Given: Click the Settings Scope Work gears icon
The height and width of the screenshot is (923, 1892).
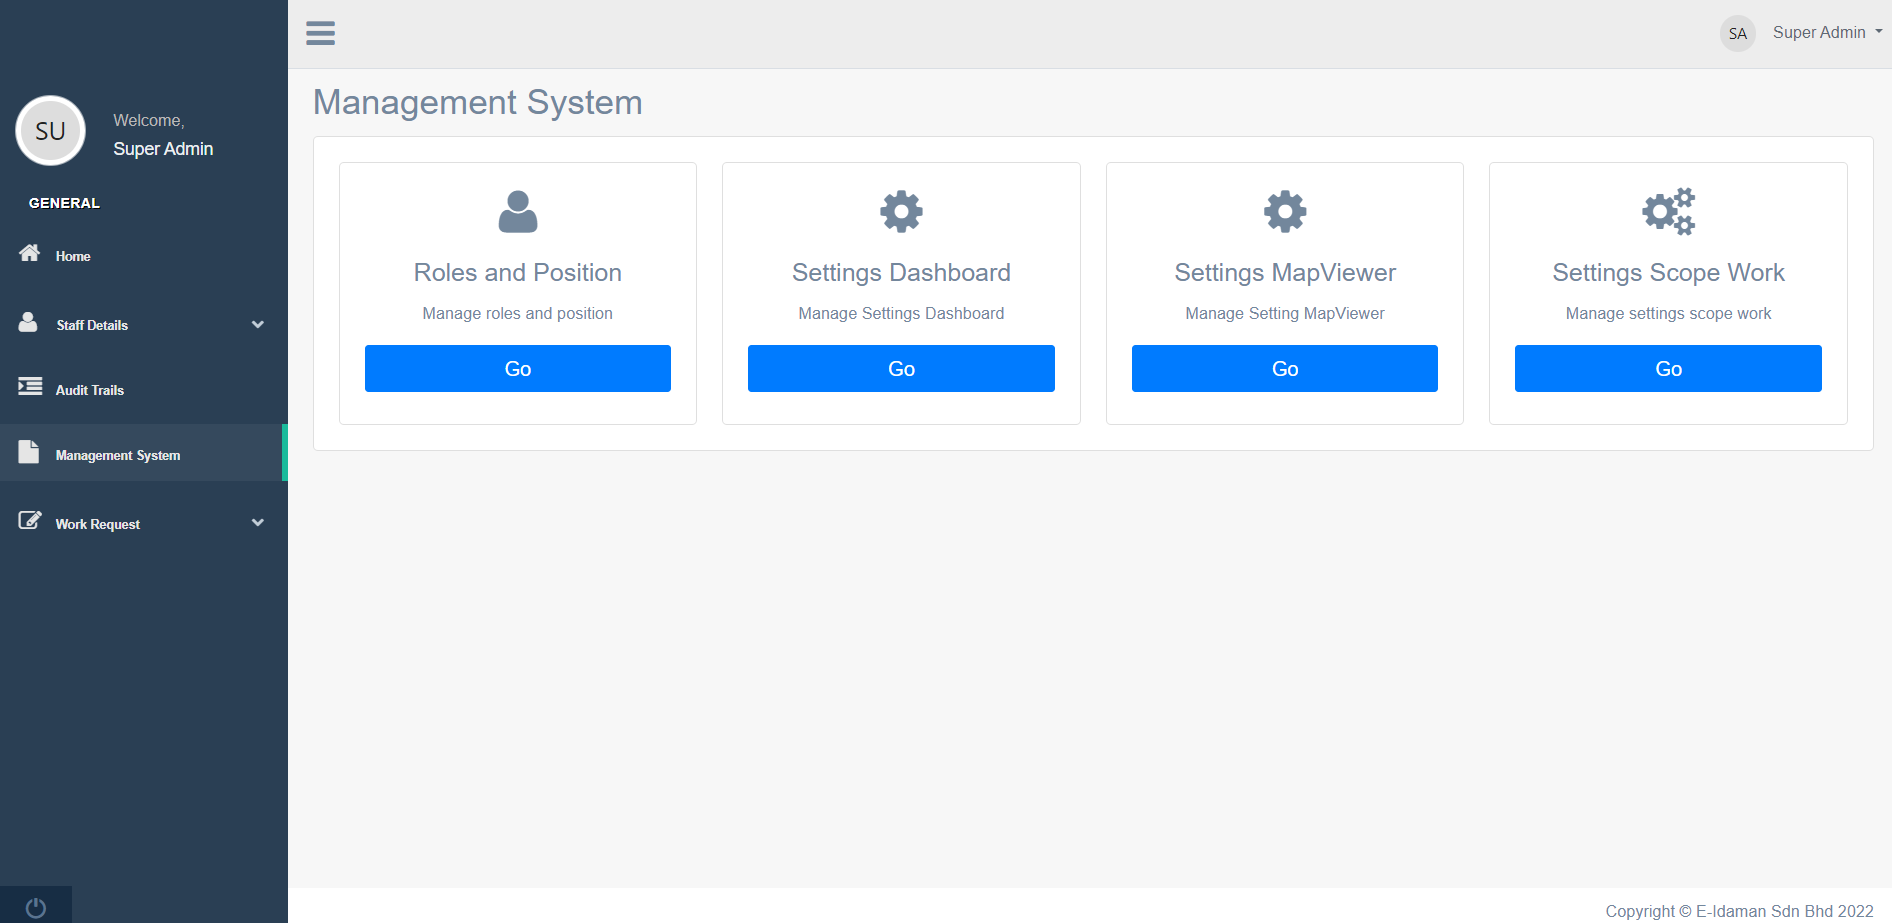Looking at the screenshot, I should pos(1668,212).
